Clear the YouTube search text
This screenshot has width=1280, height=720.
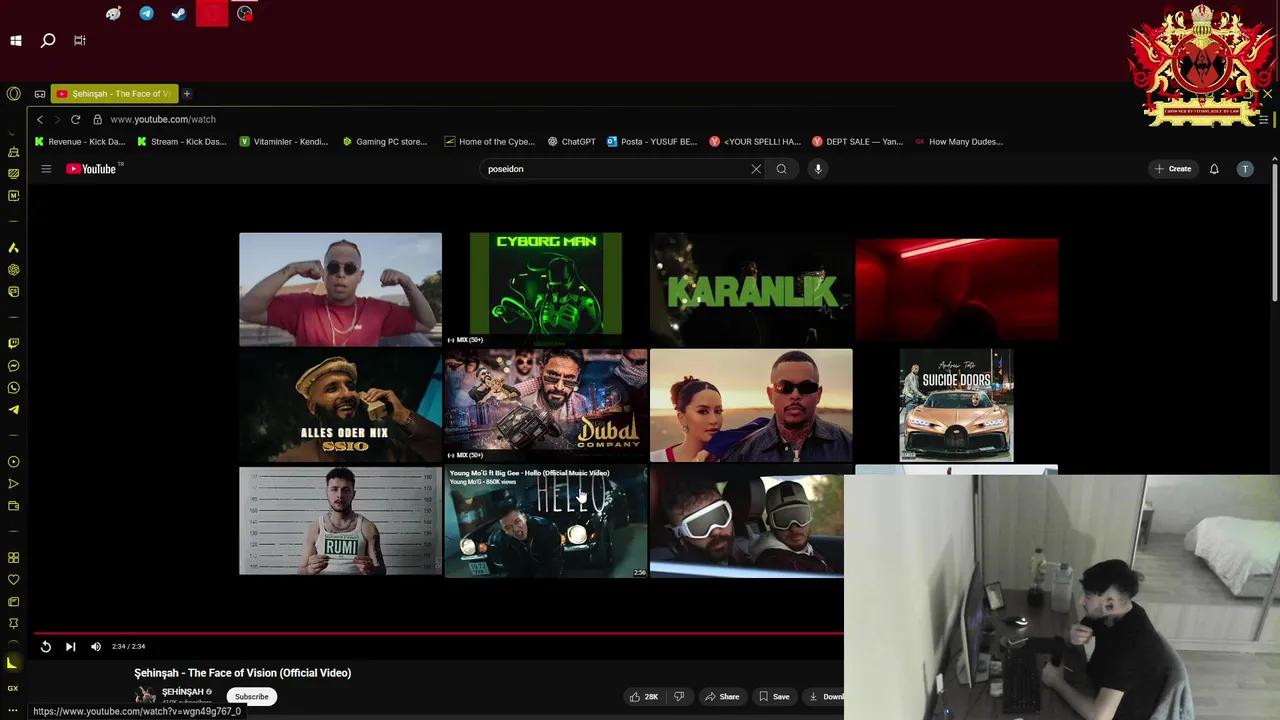coord(756,169)
